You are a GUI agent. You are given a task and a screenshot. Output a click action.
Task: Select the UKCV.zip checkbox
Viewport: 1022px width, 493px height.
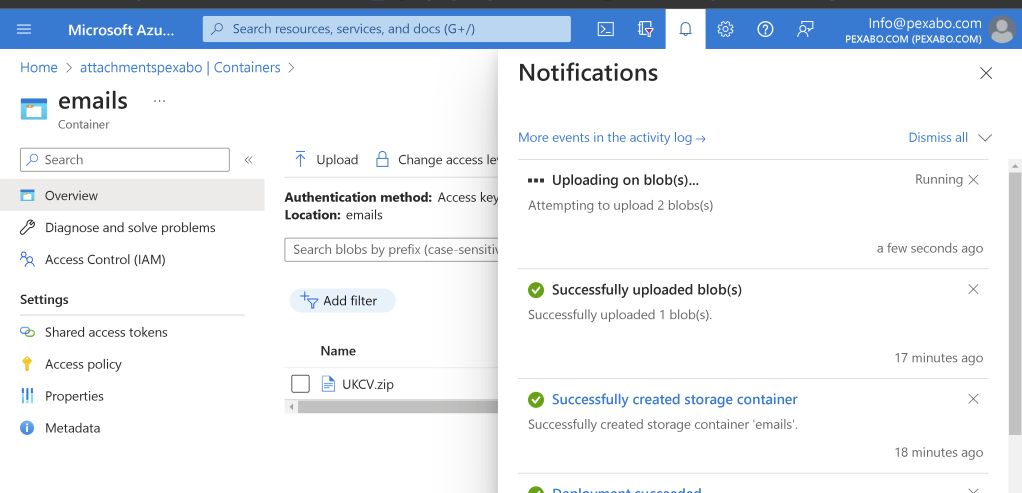[300, 384]
